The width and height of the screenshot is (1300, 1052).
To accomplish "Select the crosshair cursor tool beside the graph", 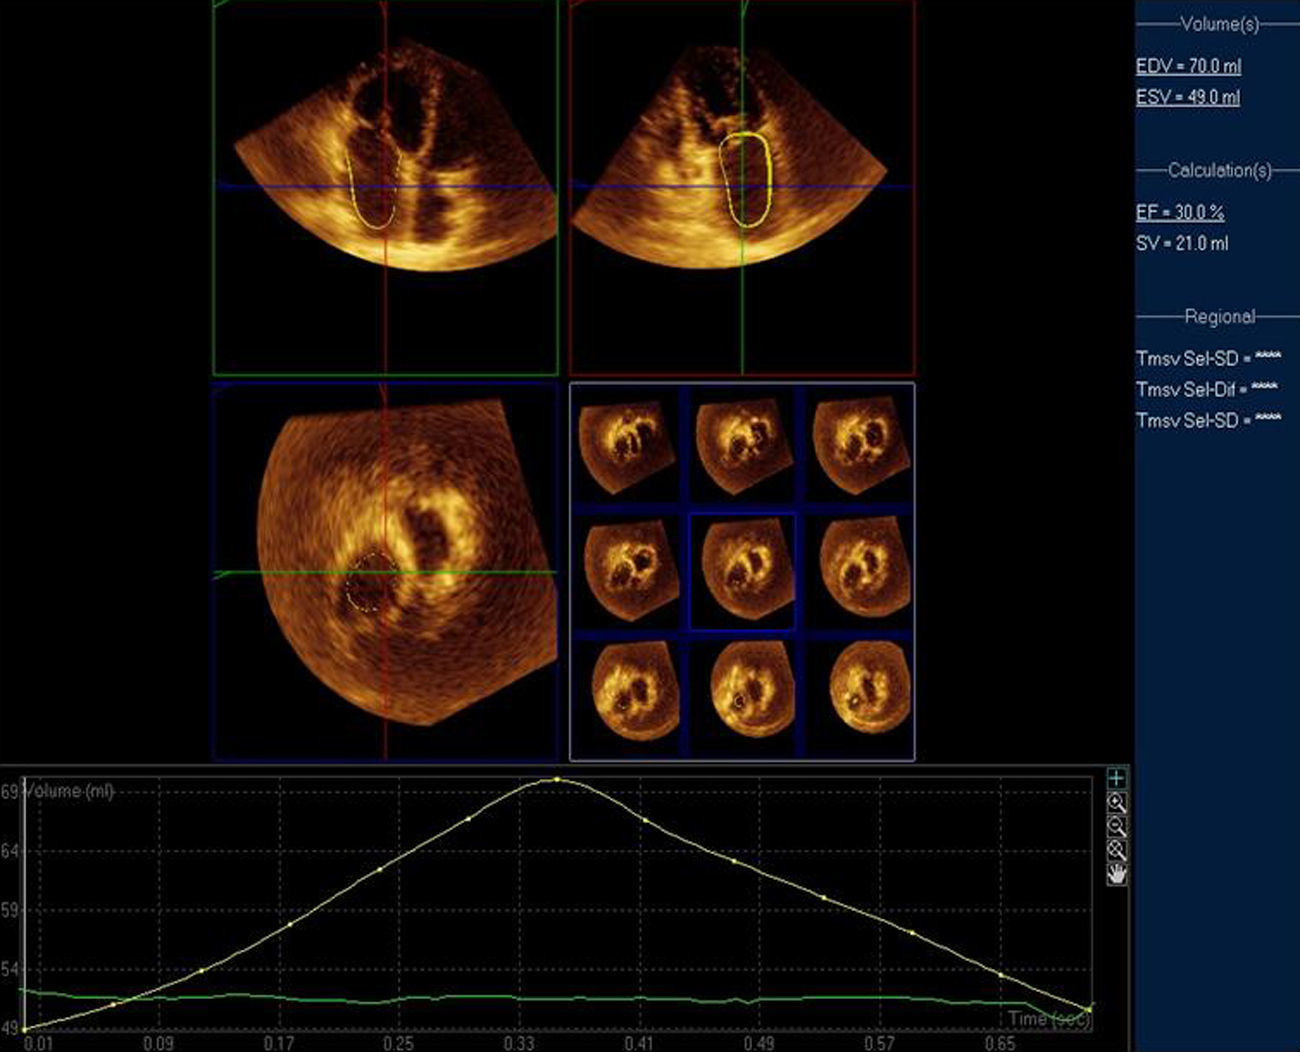I will [x=1117, y=778].
